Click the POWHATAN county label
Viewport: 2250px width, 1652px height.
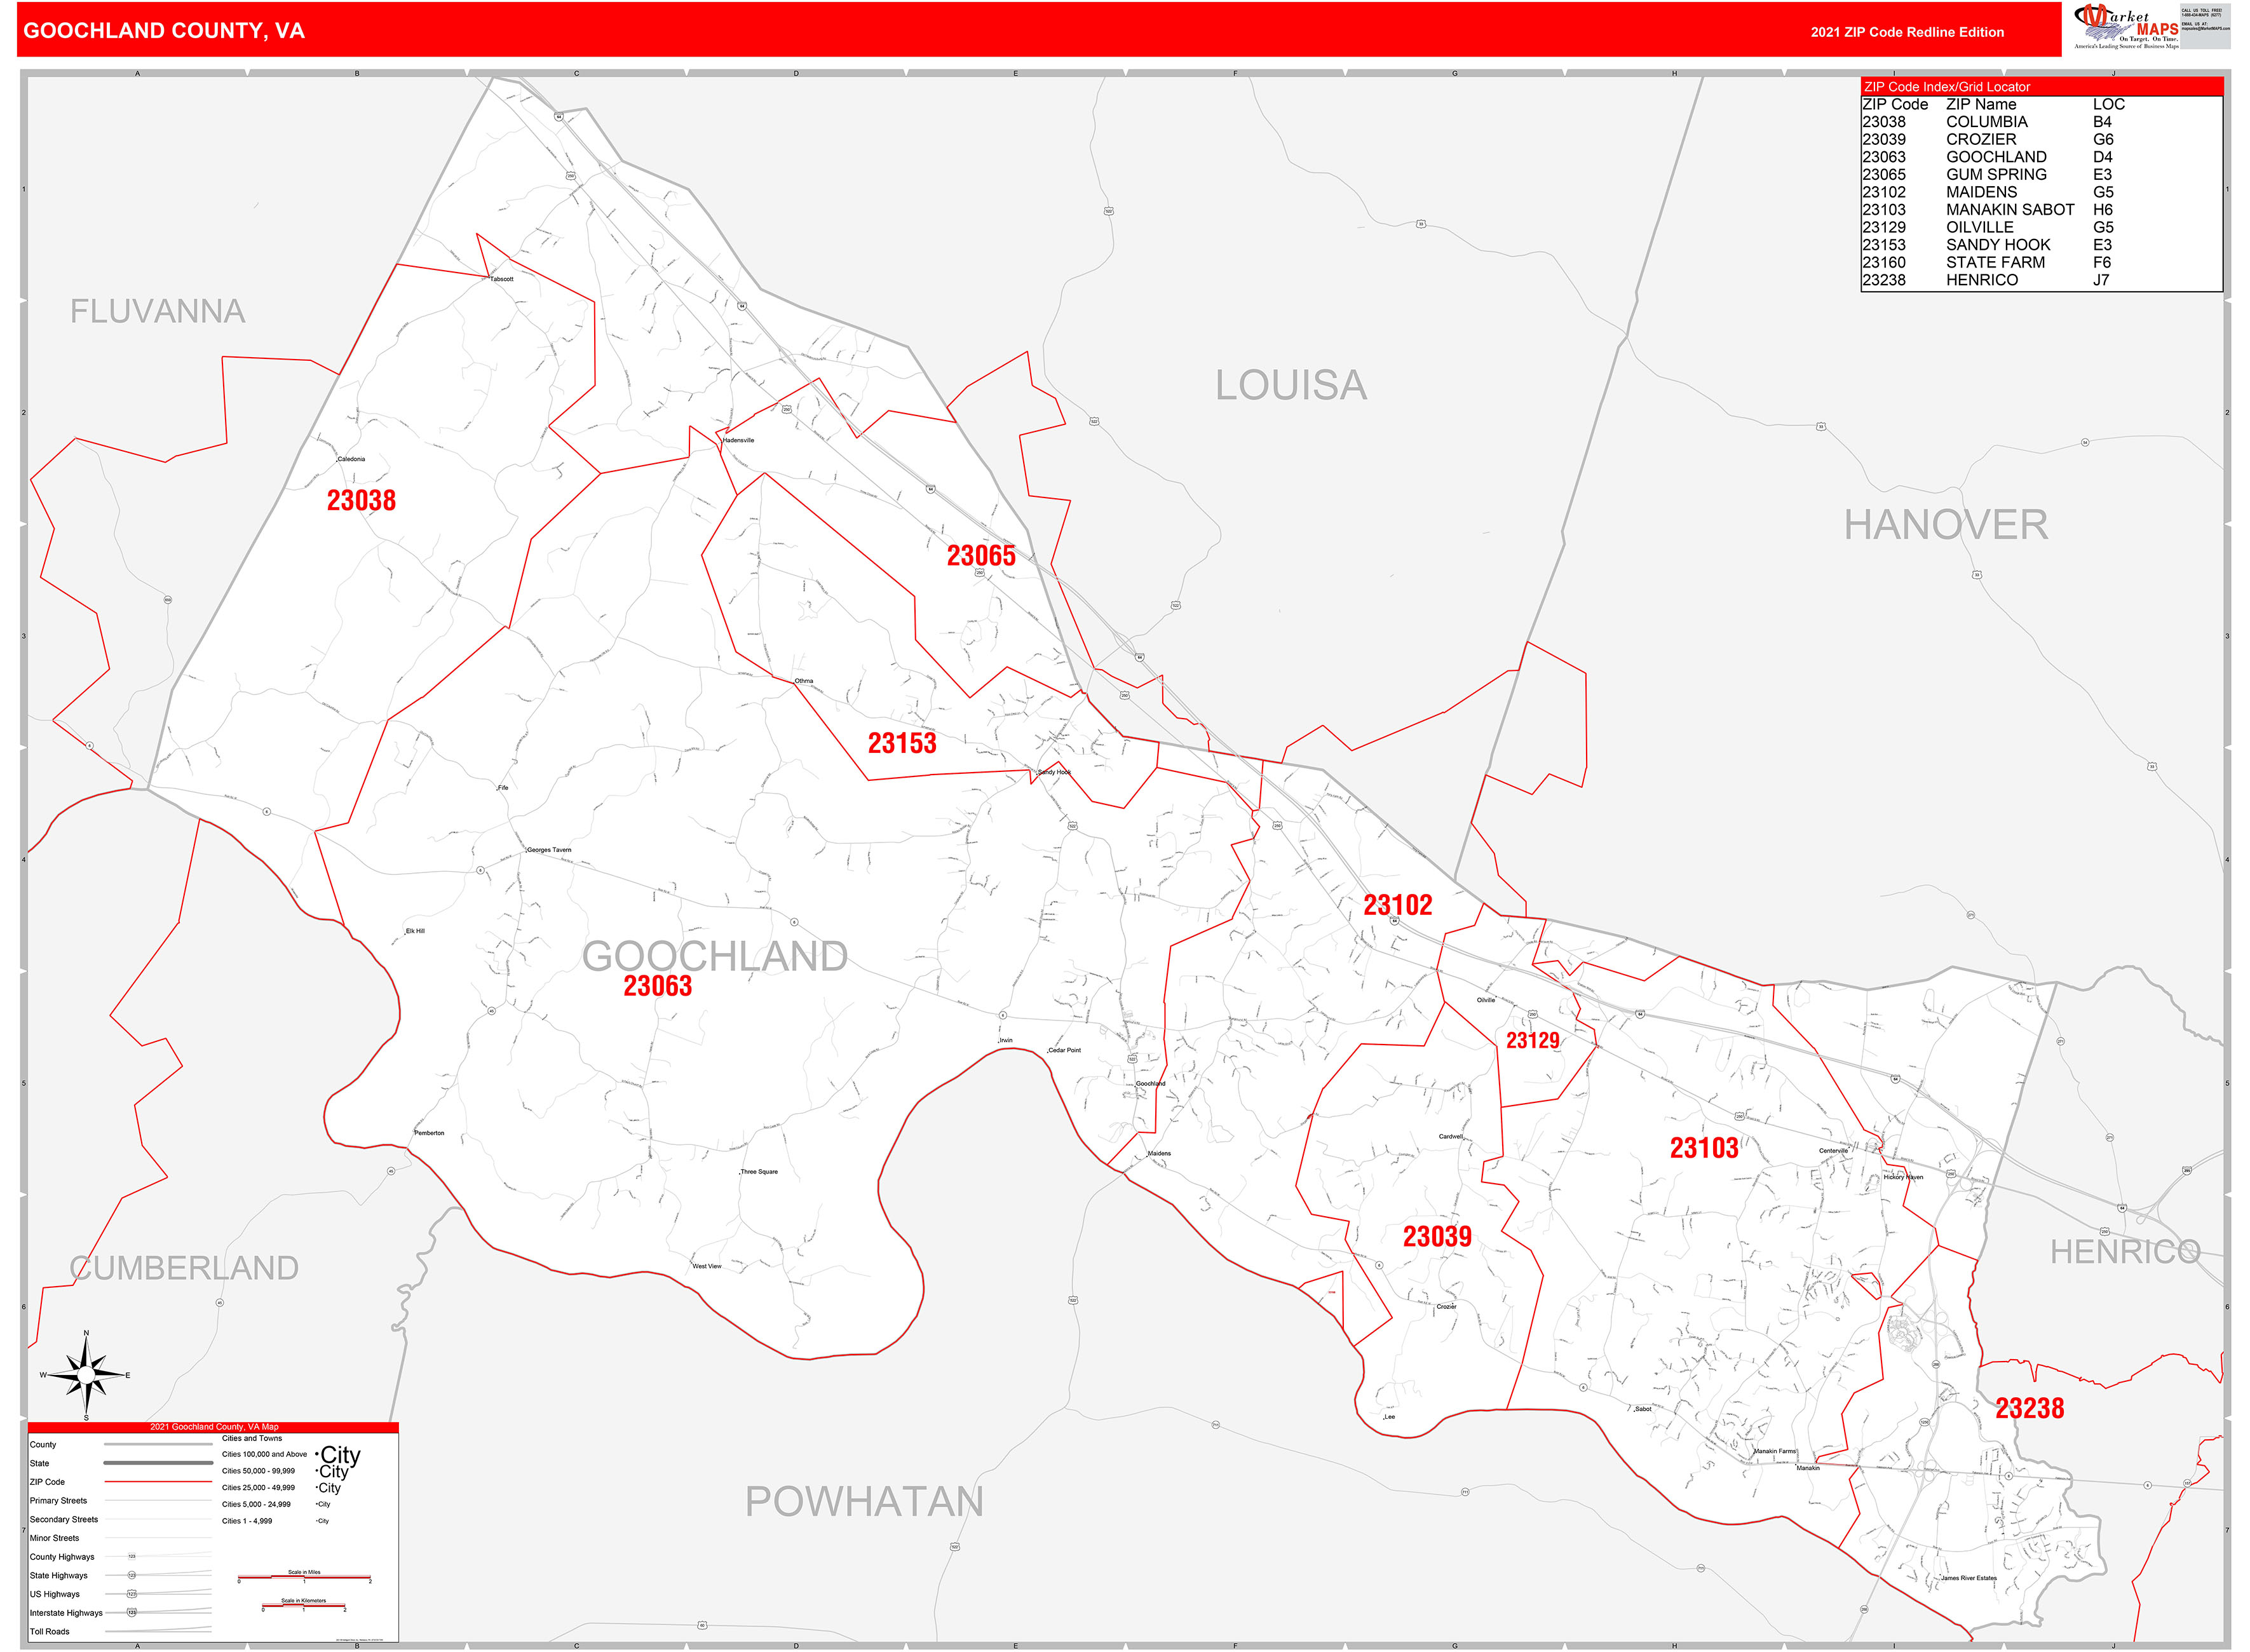864,1502
